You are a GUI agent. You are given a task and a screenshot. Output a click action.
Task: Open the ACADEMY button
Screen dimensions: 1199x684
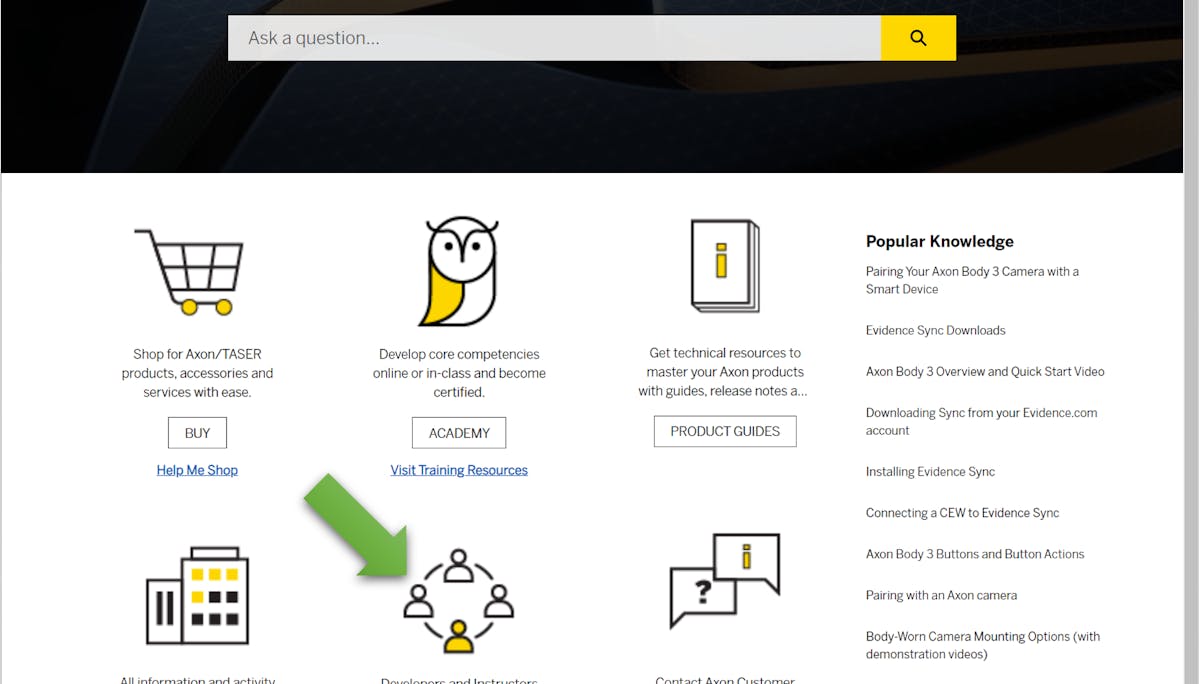(459, 433)
